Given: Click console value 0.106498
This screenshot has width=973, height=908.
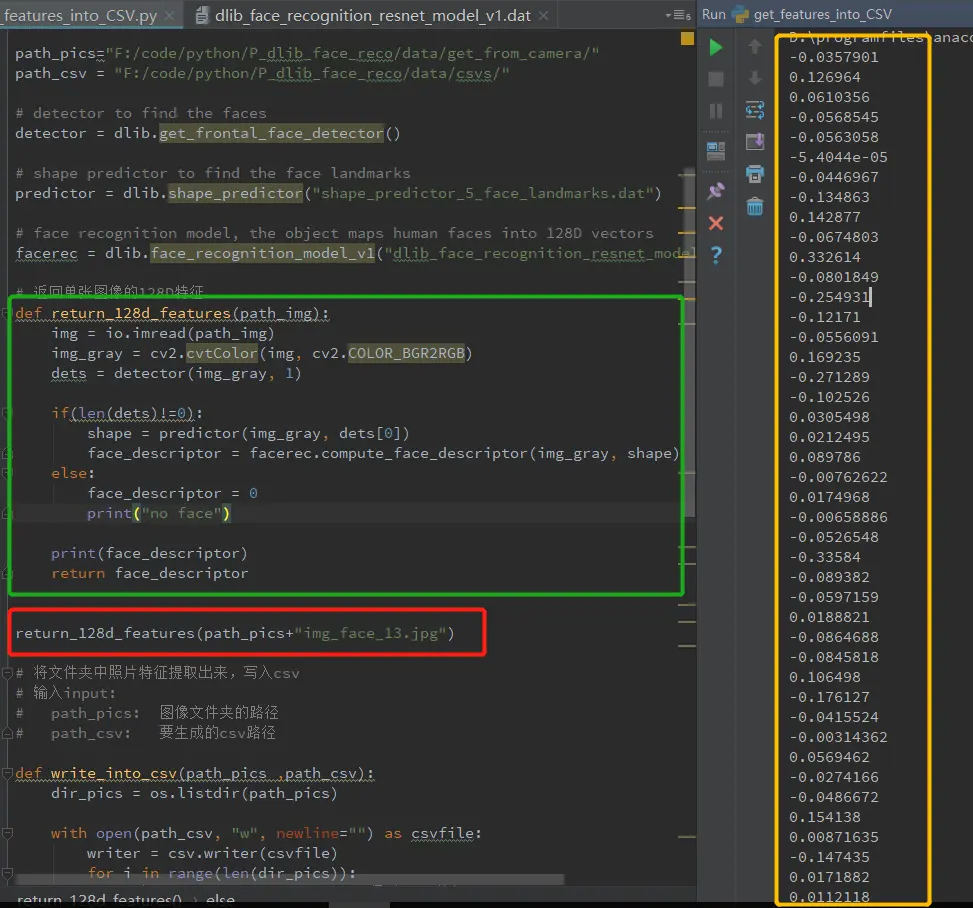Looking at the screenshot, I should click(x=825, y=677).
